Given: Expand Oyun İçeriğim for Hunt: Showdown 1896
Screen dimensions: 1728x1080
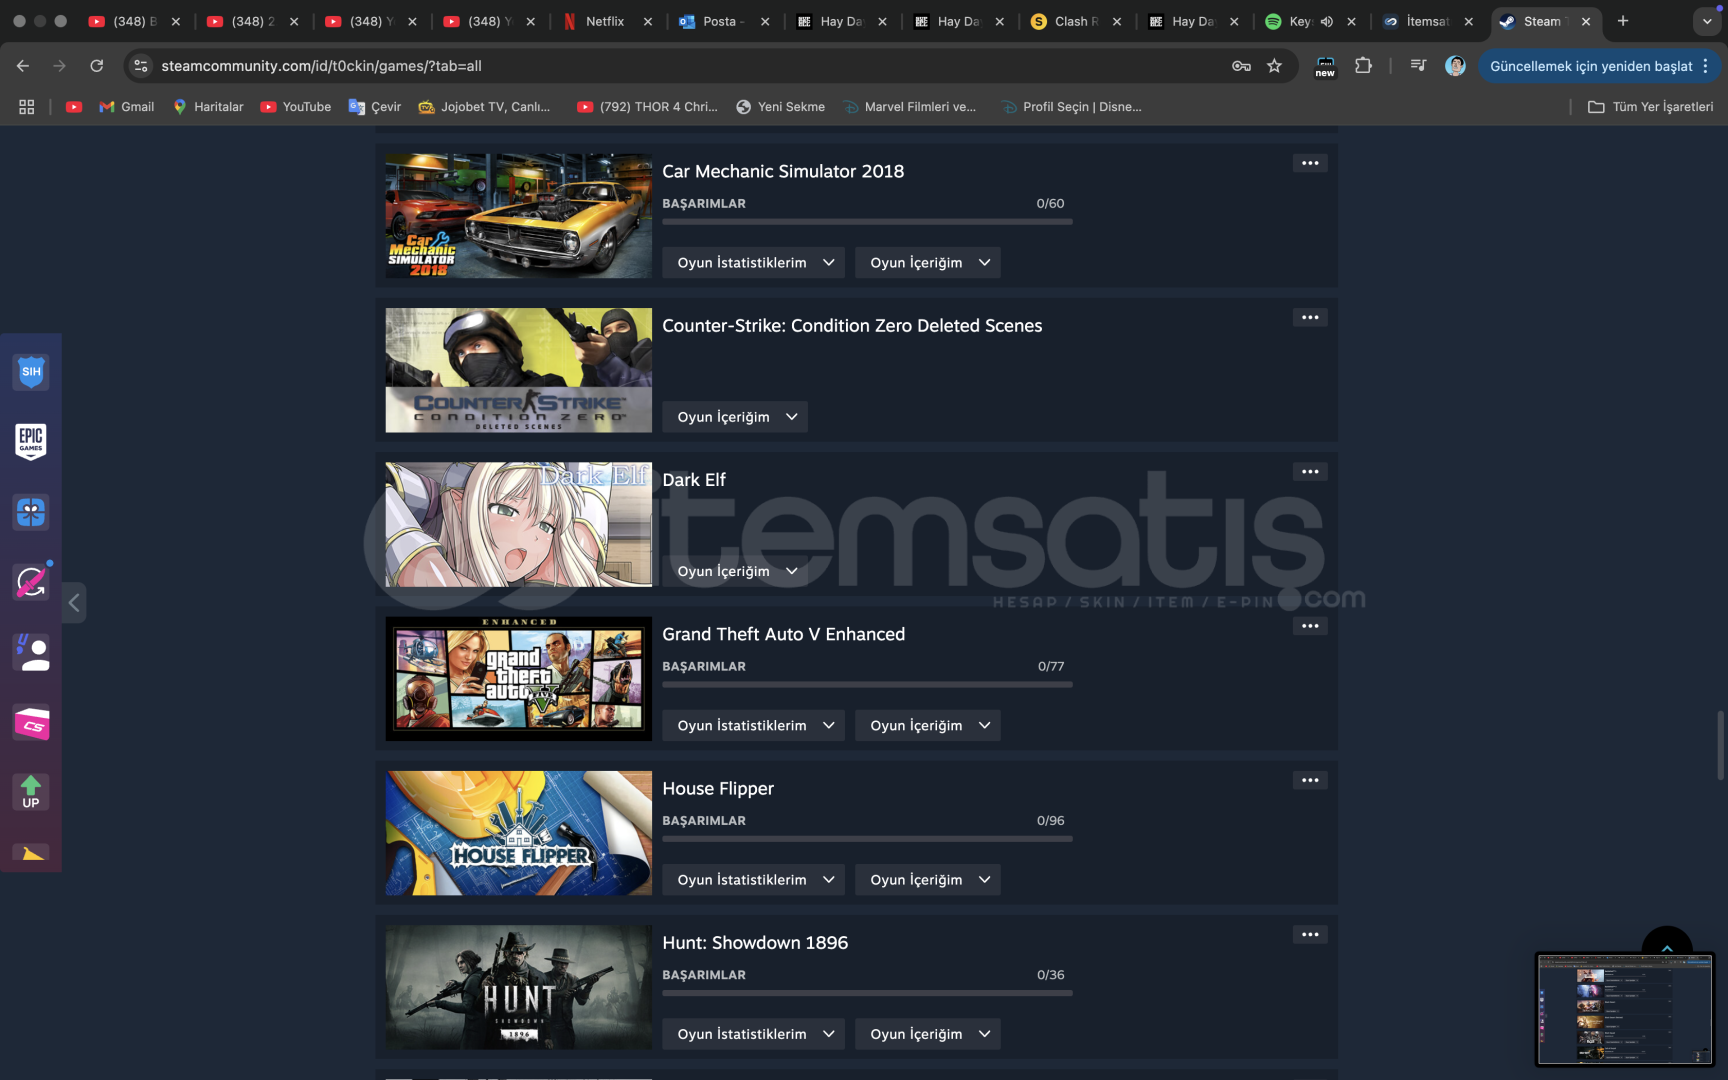Looking at the screenshot, I should [928, 1034].
